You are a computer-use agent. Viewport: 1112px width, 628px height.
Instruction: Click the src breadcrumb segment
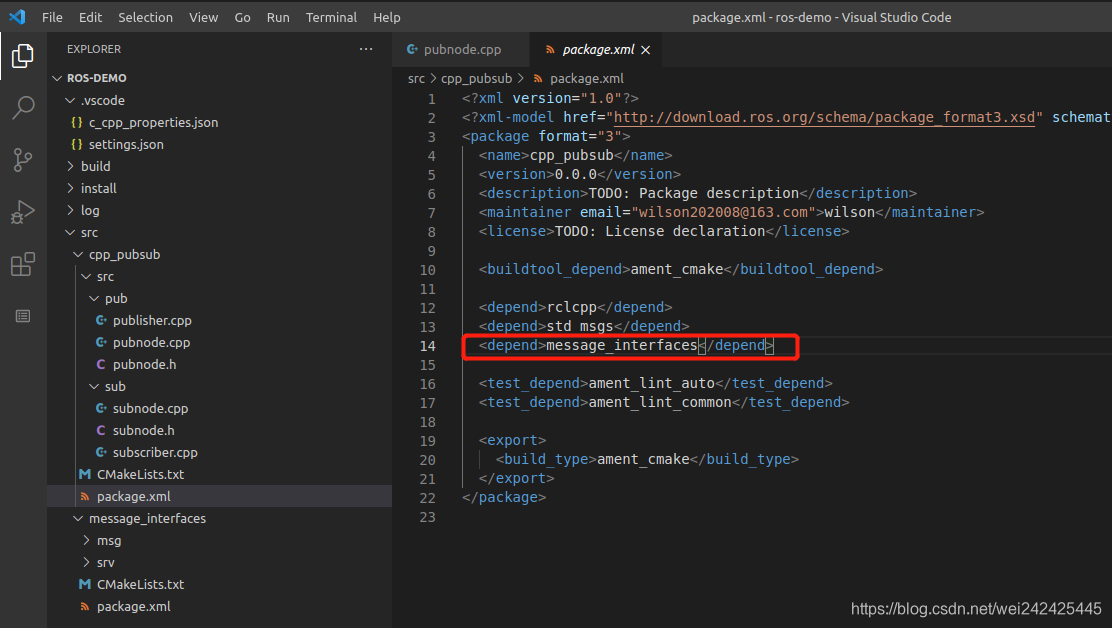tap(416, 79)
